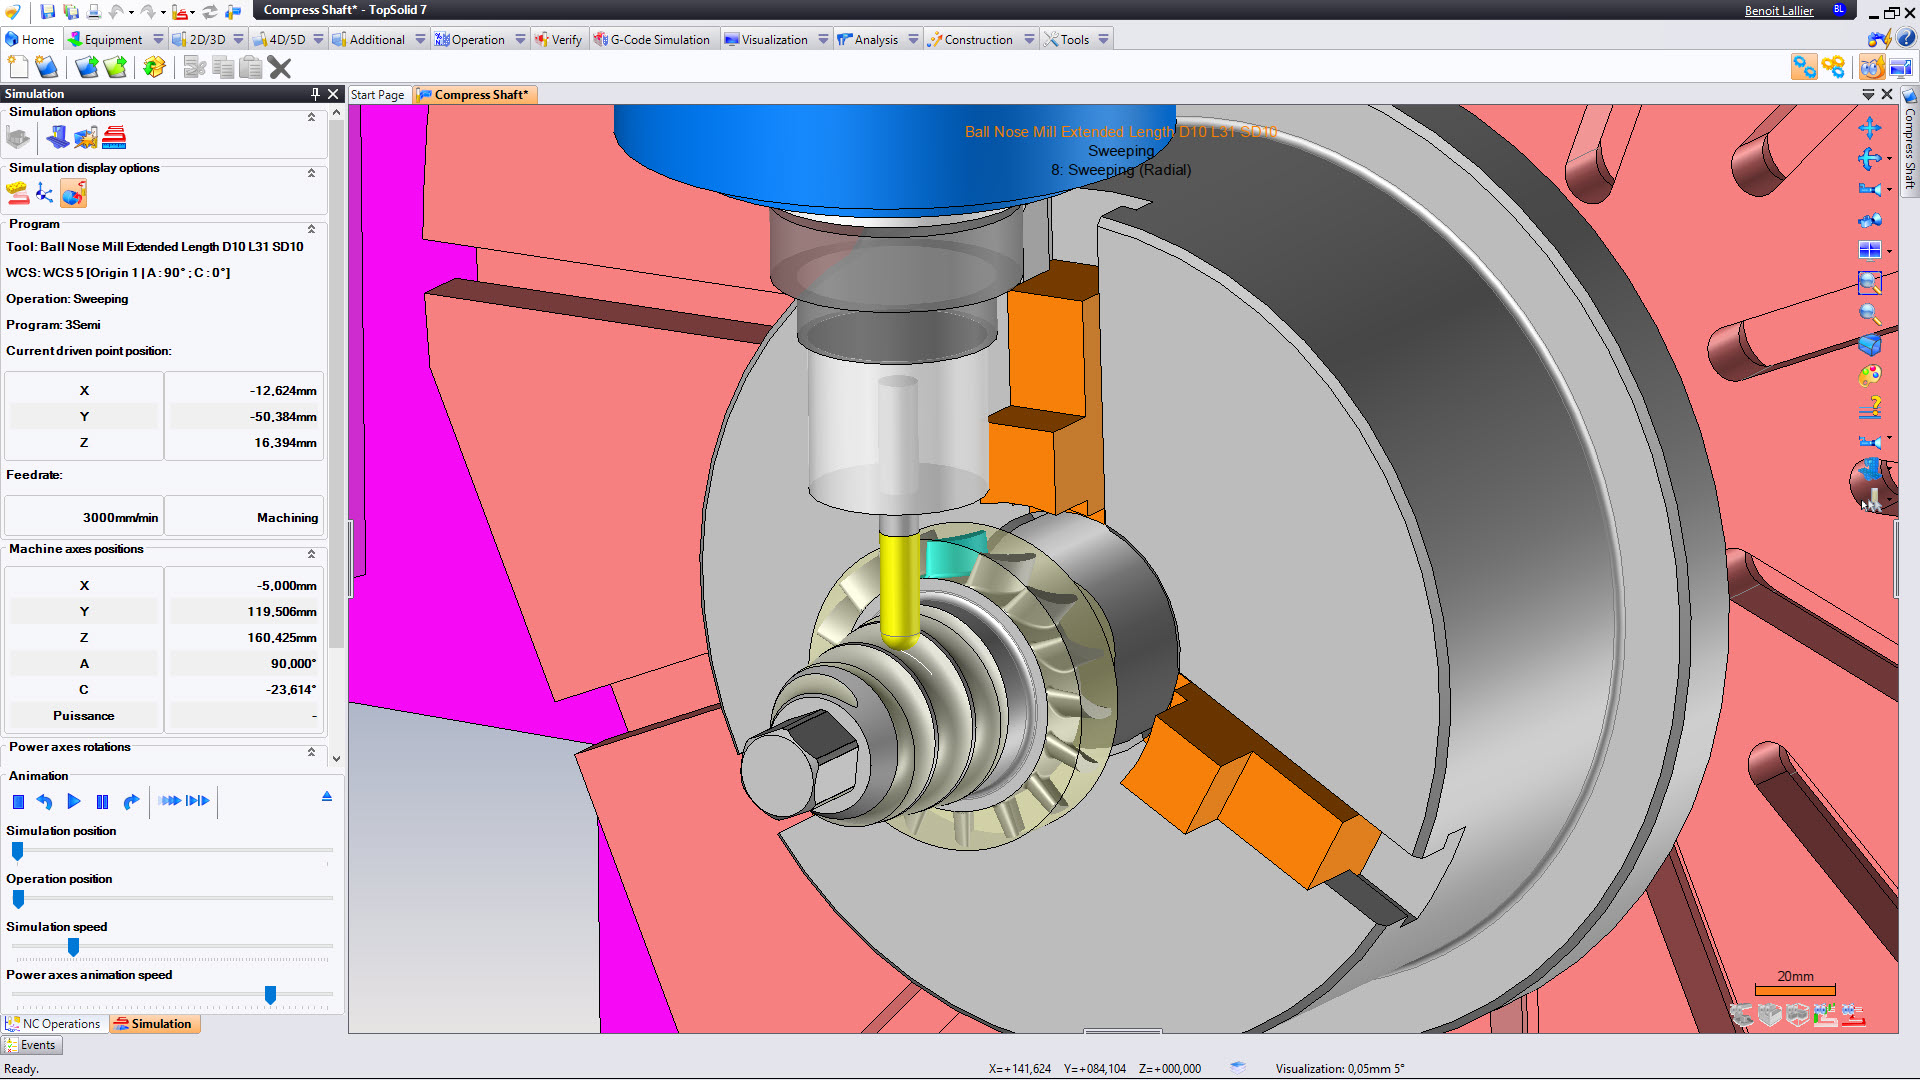Toggle highlighted workpiece rotation display option

click(74, 193)
